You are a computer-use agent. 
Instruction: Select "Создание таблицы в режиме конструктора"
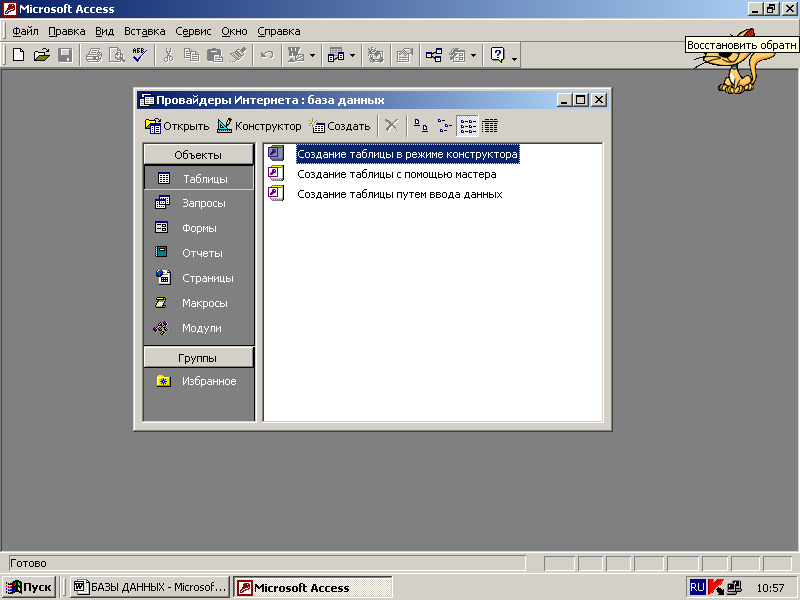[x=407, y=154]
